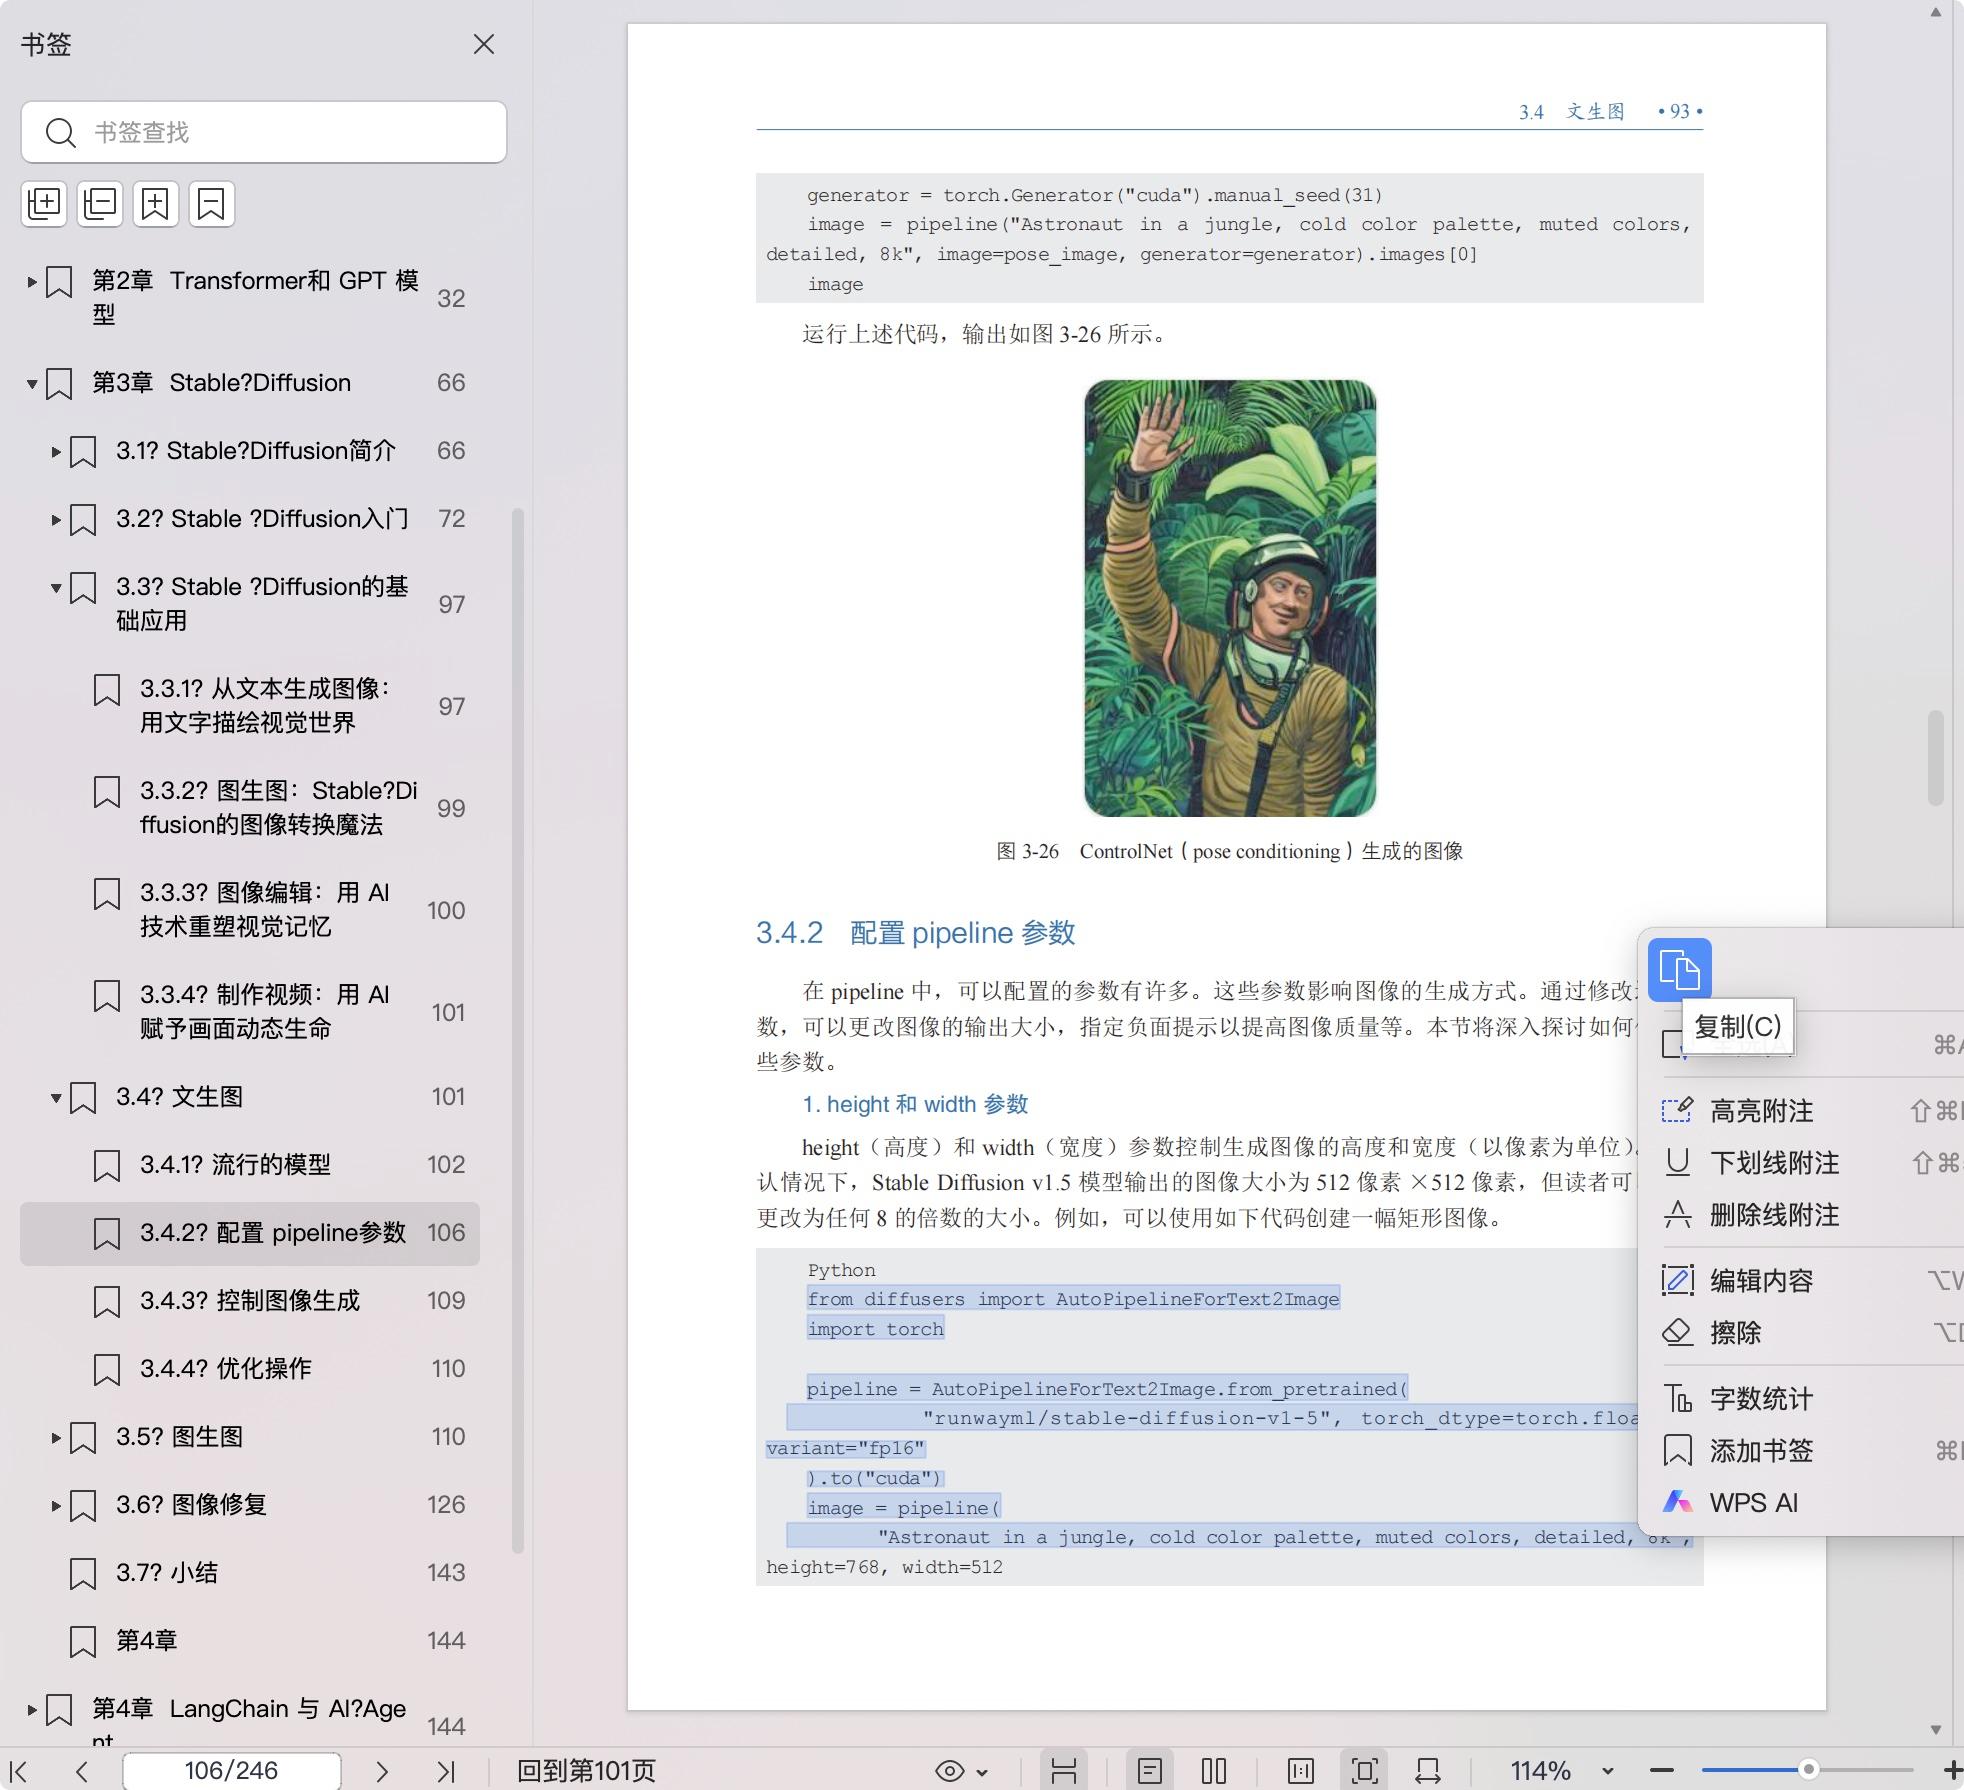Click the zoom out minus button

click(x=1662, y=1771)
